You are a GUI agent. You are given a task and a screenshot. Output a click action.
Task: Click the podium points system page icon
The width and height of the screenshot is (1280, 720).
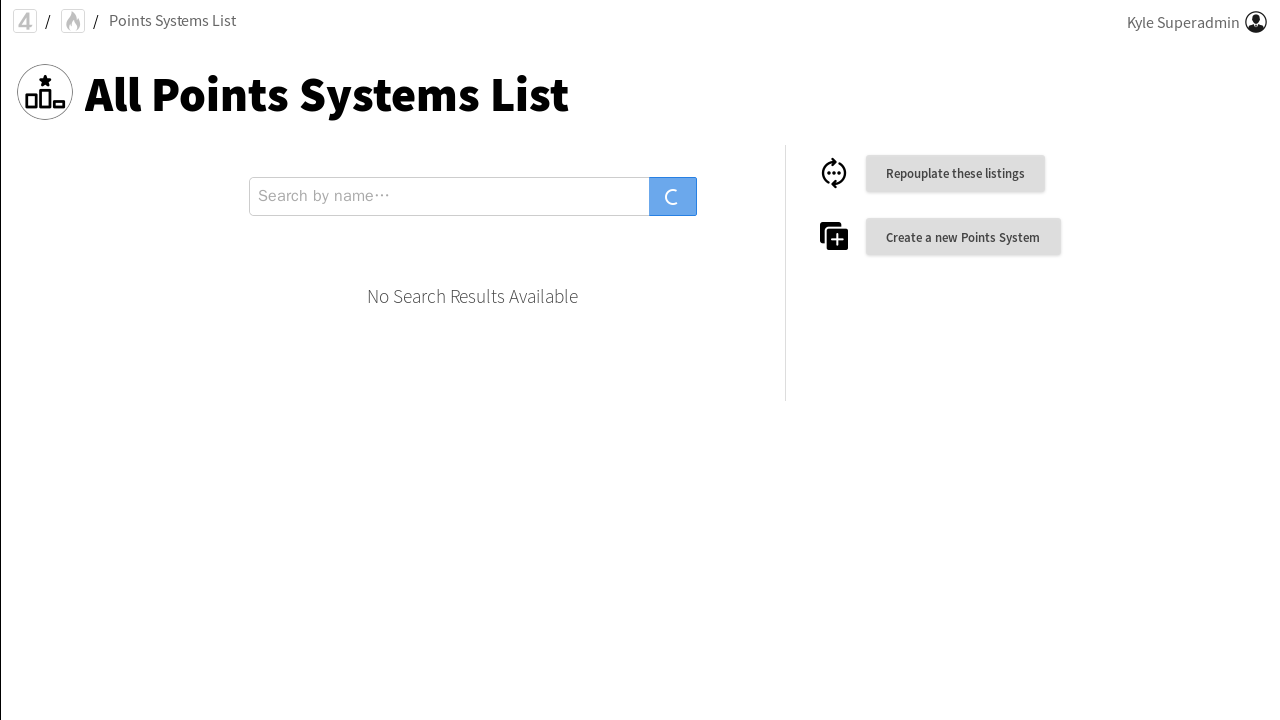pos(45,92)
